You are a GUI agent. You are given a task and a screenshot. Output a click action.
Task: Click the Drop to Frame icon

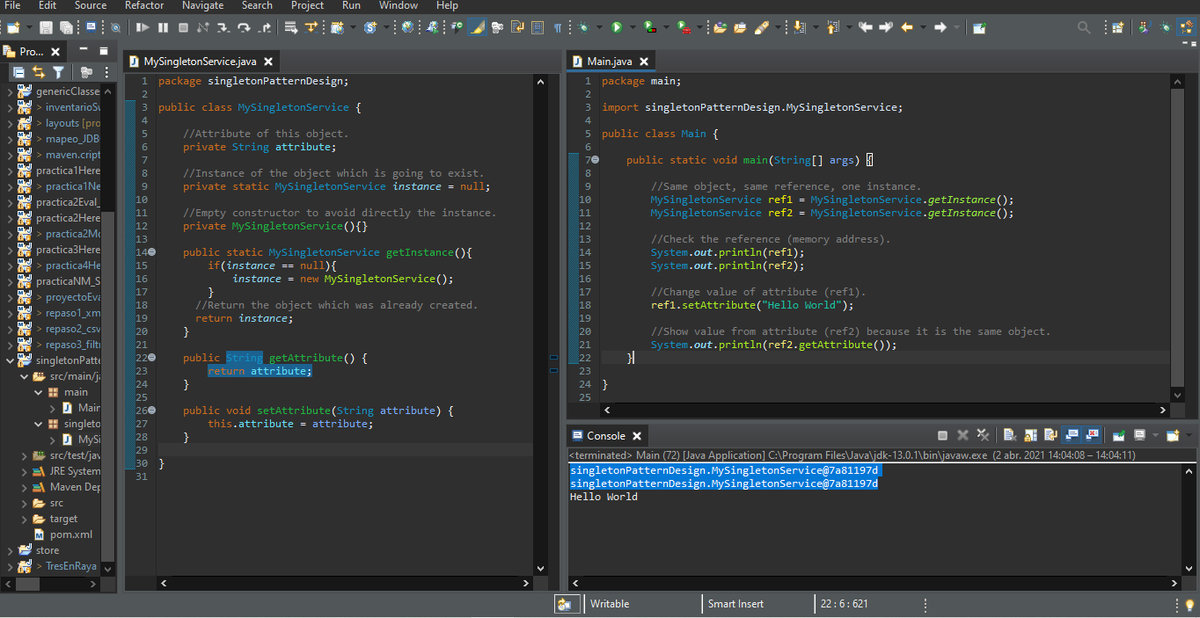coord(290,27)
